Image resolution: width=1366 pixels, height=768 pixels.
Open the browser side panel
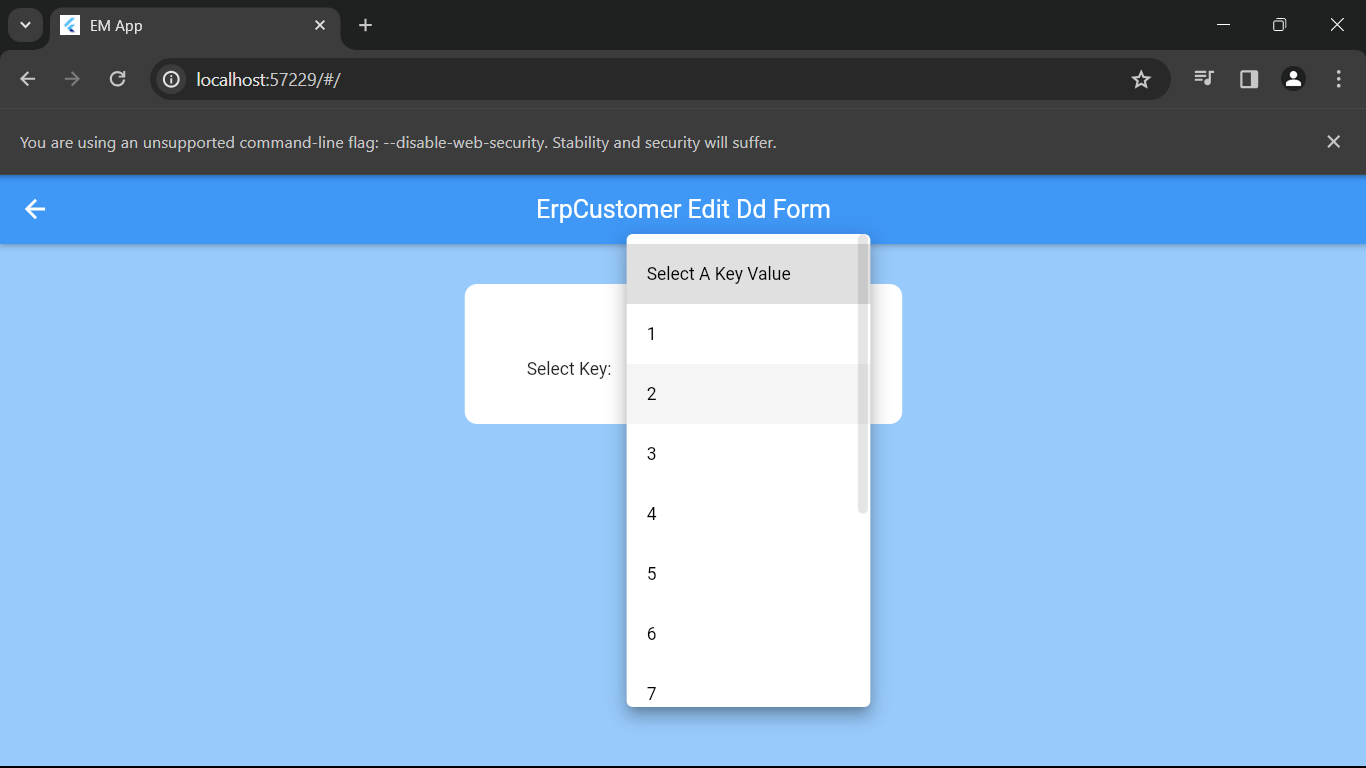click(x=1249, y=79)
